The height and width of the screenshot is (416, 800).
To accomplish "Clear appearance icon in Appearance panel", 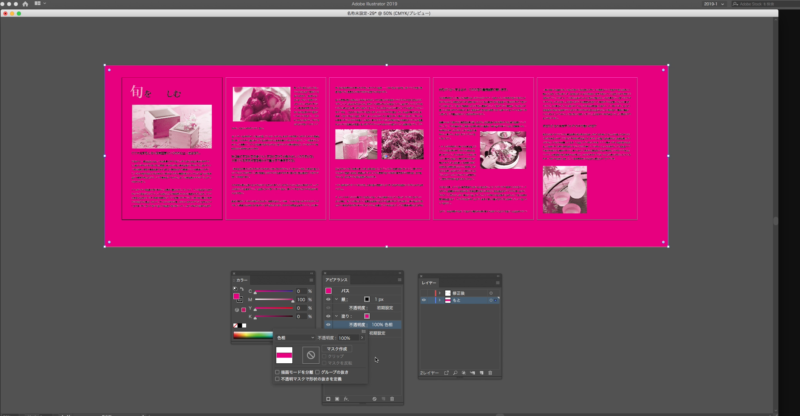I will point(374,399).
